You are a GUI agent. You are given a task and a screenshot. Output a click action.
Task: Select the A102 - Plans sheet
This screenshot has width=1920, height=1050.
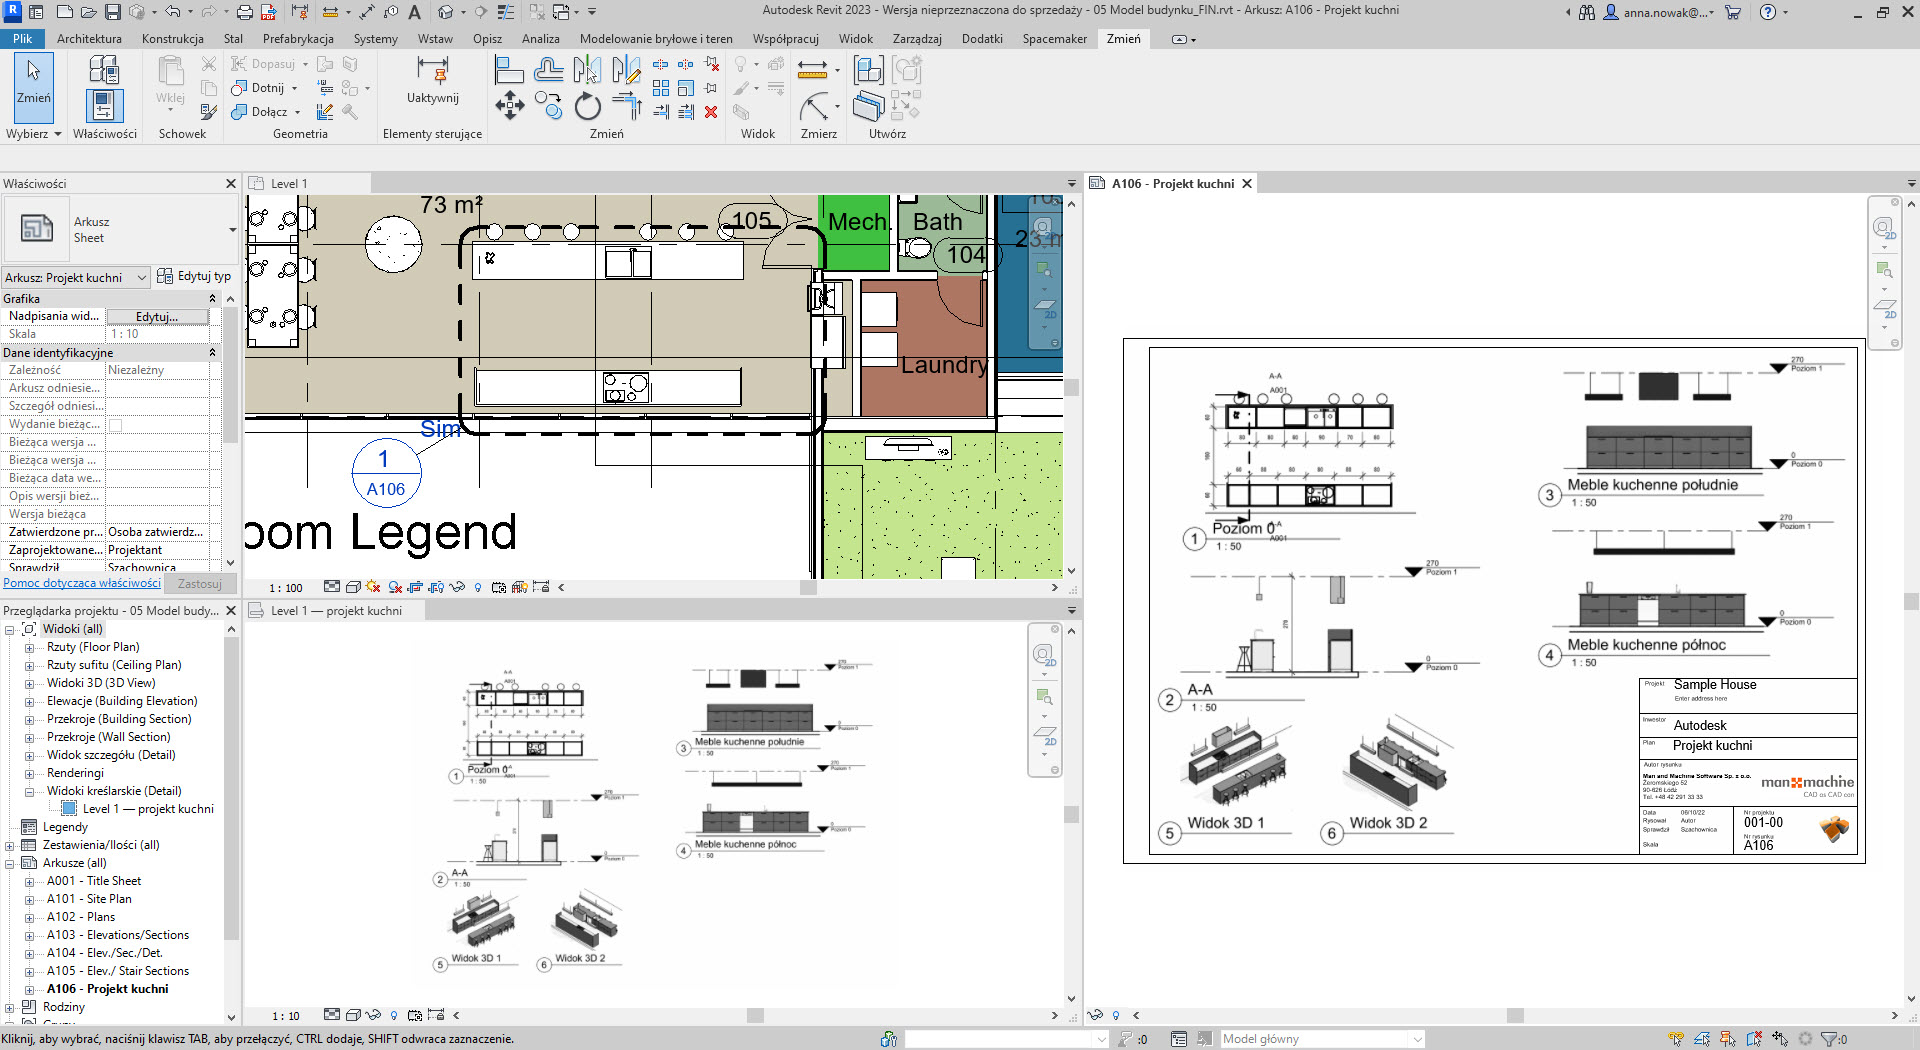81,917
